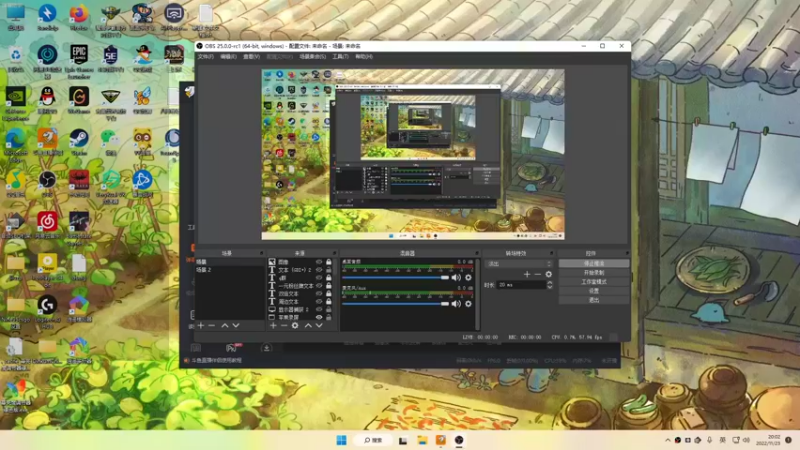Select Microsoft Edge desktop icon
Image resolution: width=800 pixels, height=450 pixels.
[15, 145]
